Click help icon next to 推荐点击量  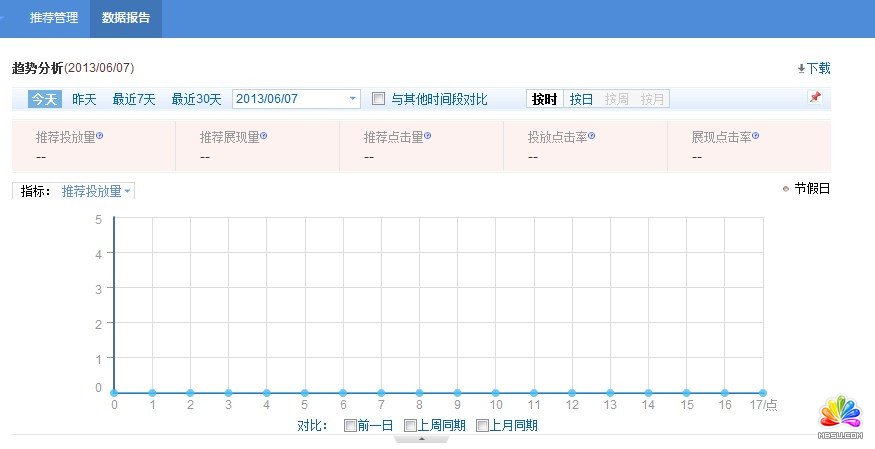428,135
